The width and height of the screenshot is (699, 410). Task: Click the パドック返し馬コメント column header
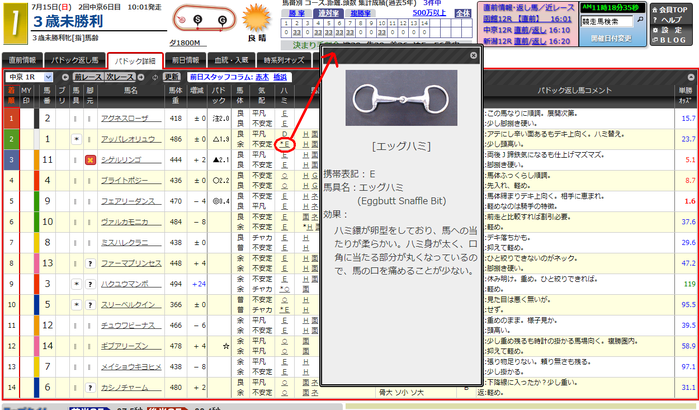pyautogui.click(x=574, y=90)
